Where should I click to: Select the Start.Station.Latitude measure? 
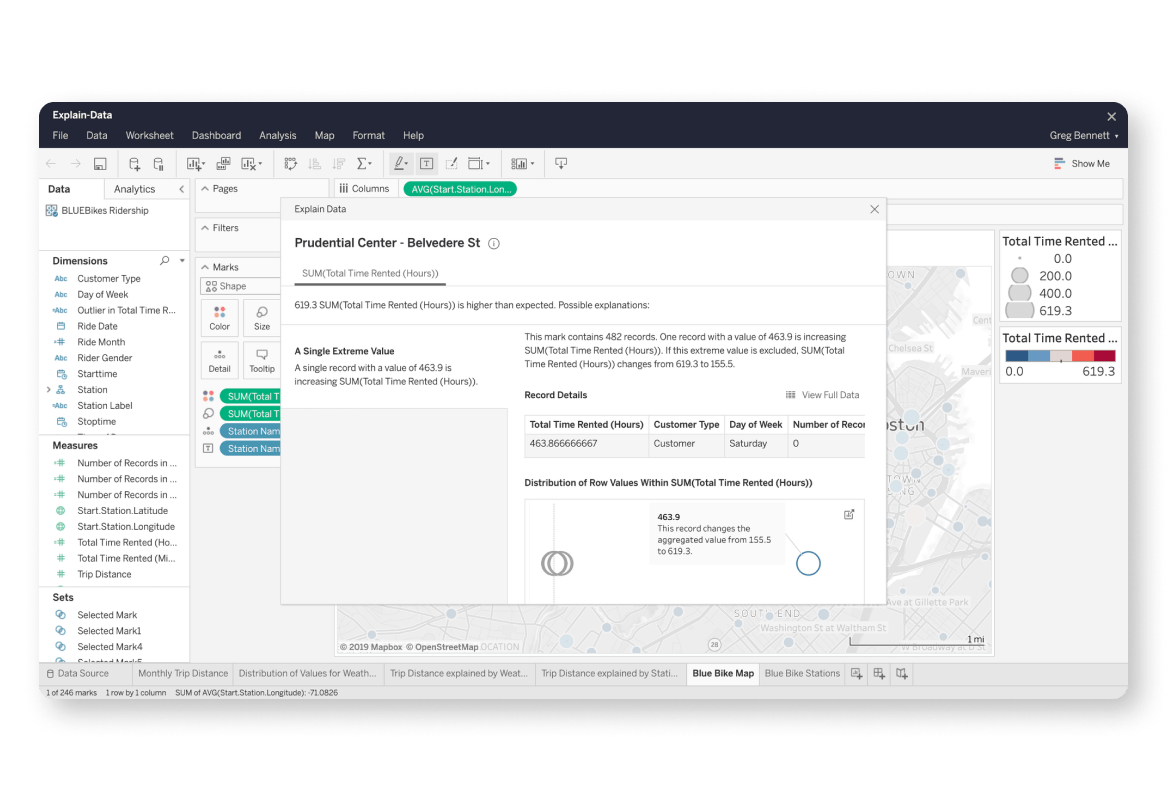click(122, 511)
